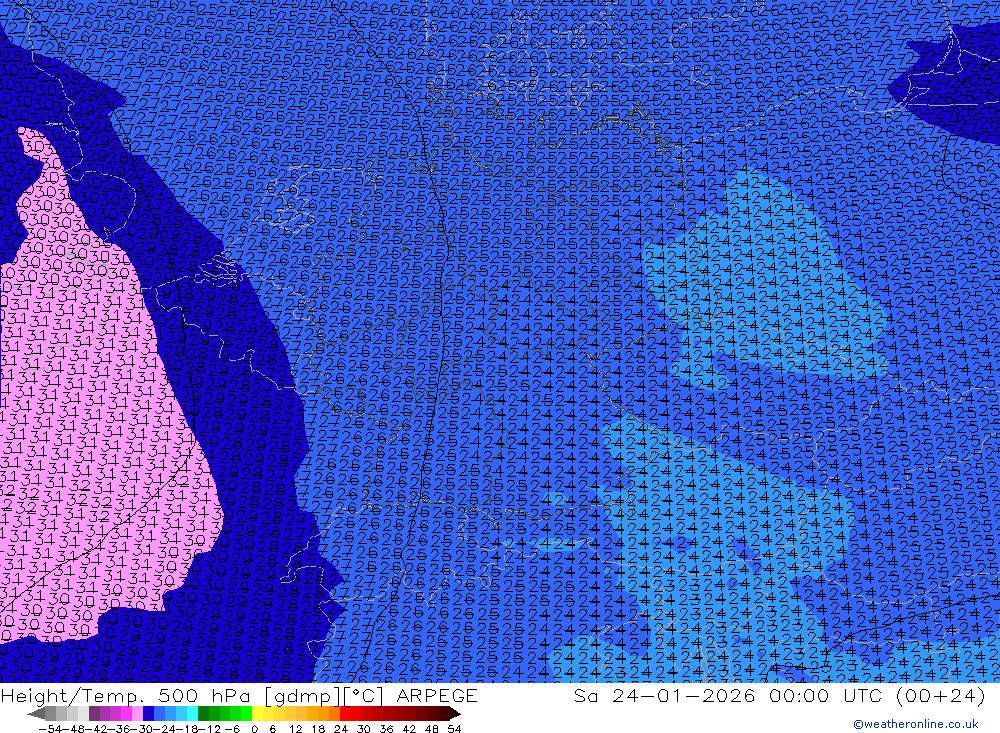Open the weatheronline.co.uk copyright link
The width and height of the screenshot is (1000, 733).
[x=916, y=724]
